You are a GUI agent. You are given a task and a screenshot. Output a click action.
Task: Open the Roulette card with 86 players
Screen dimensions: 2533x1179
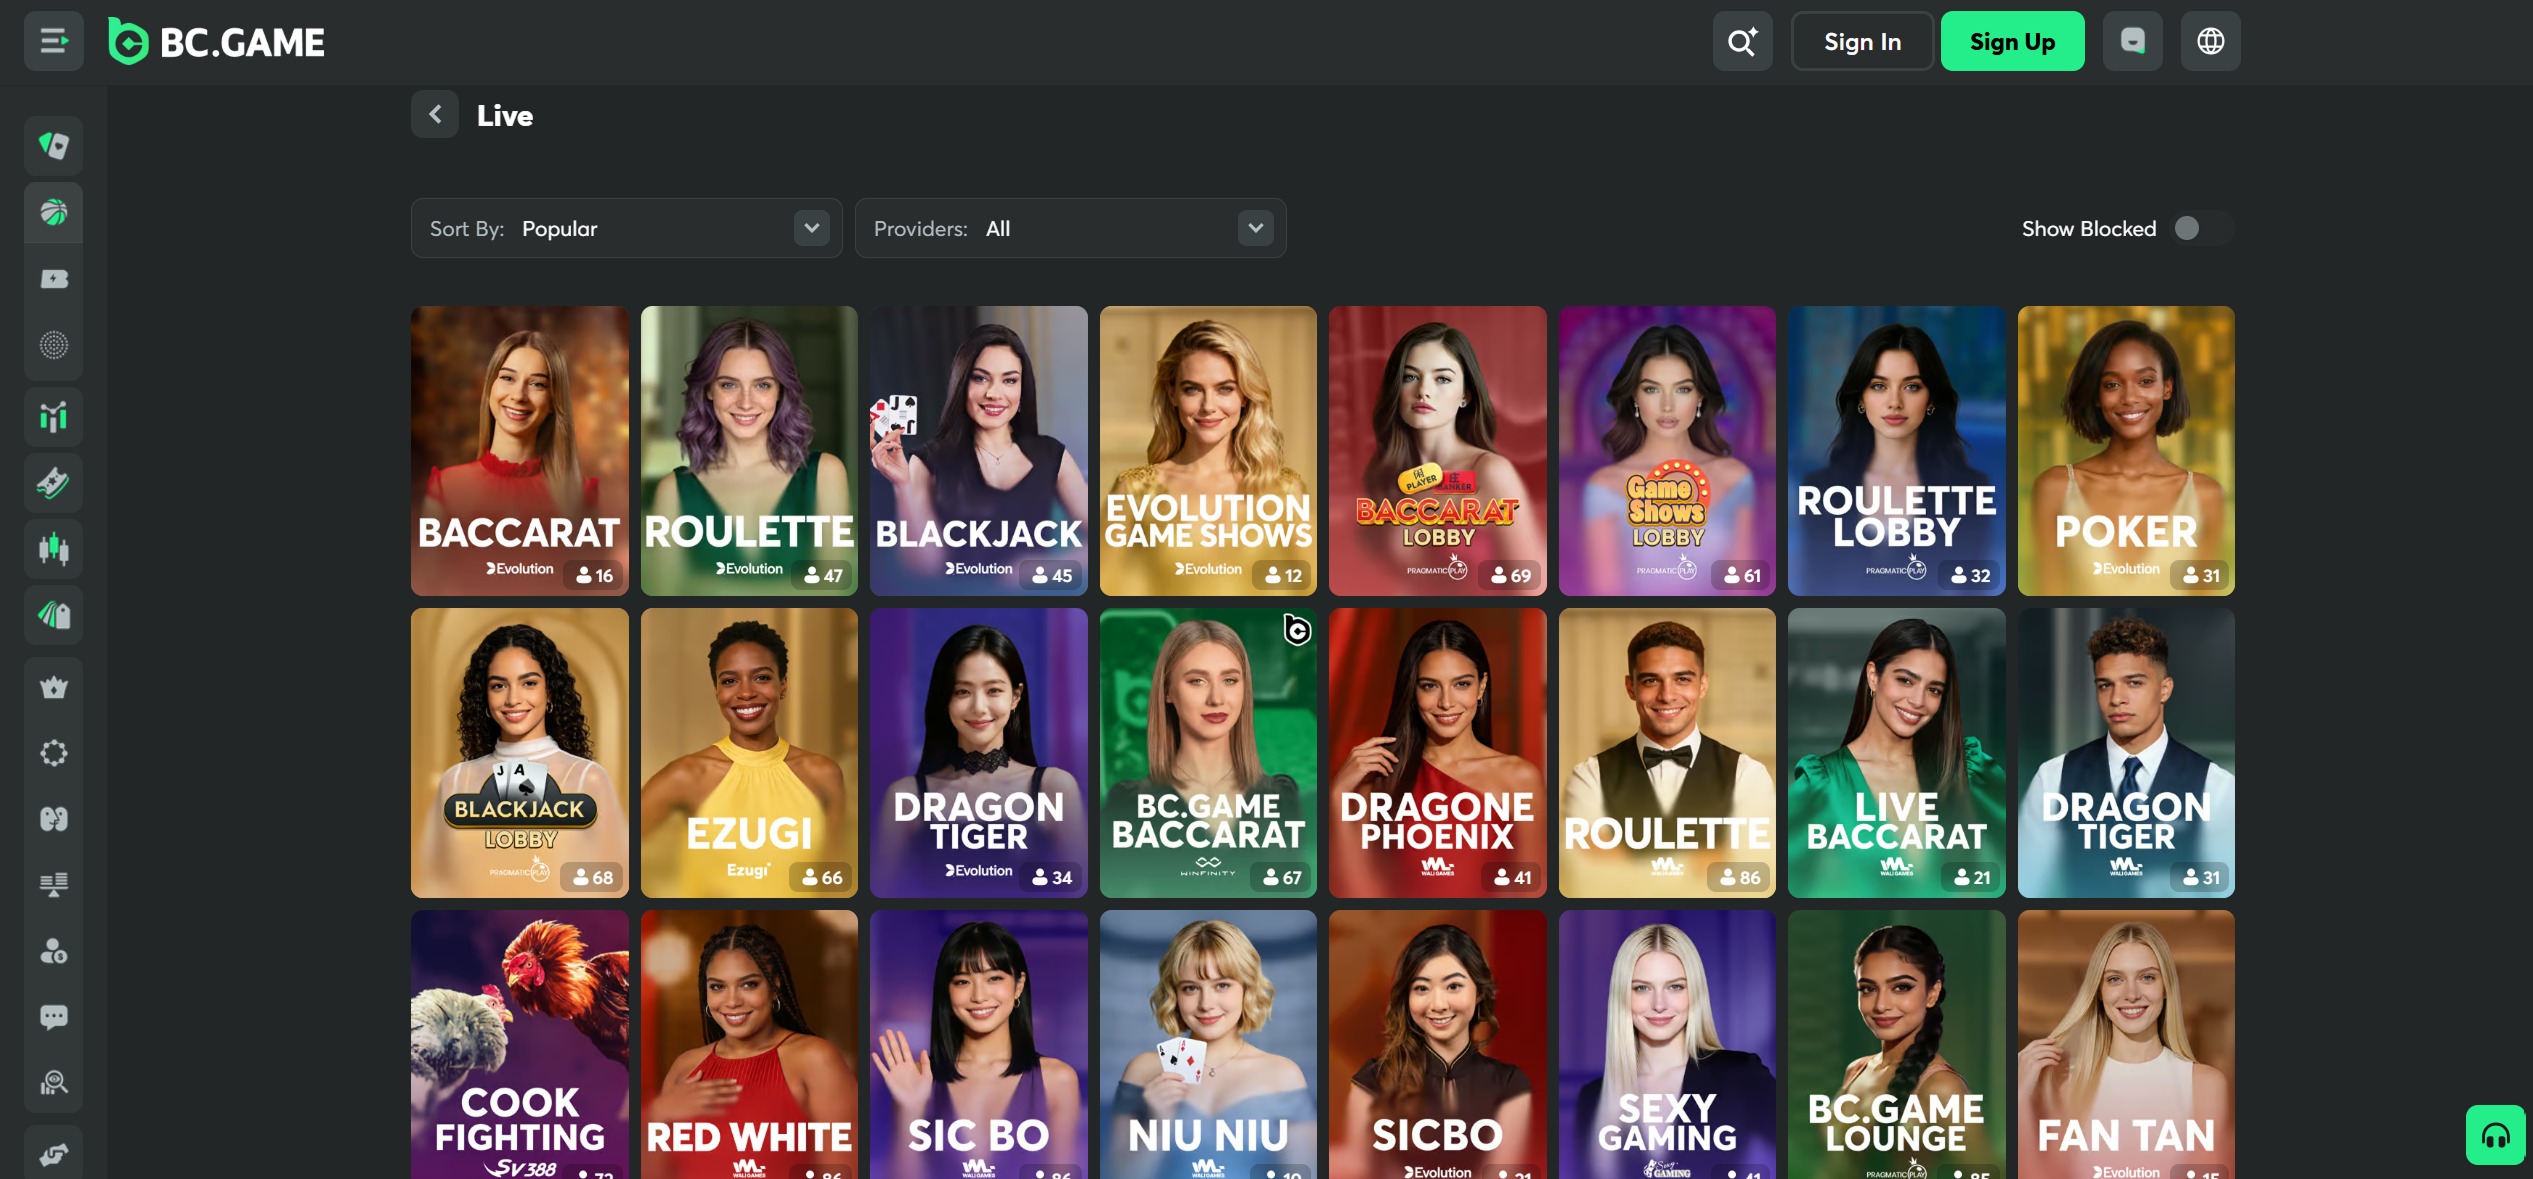(1667, 753)
